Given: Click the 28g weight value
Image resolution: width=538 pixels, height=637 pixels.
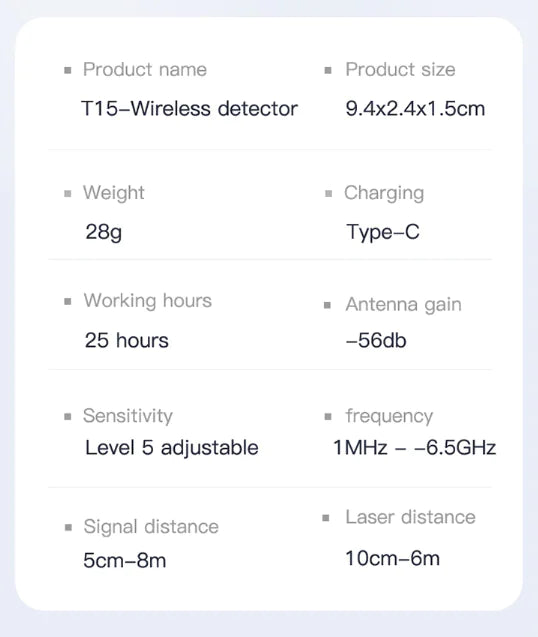Looking at the screenshot, I should pyautogui.click(x=104, y=232).
